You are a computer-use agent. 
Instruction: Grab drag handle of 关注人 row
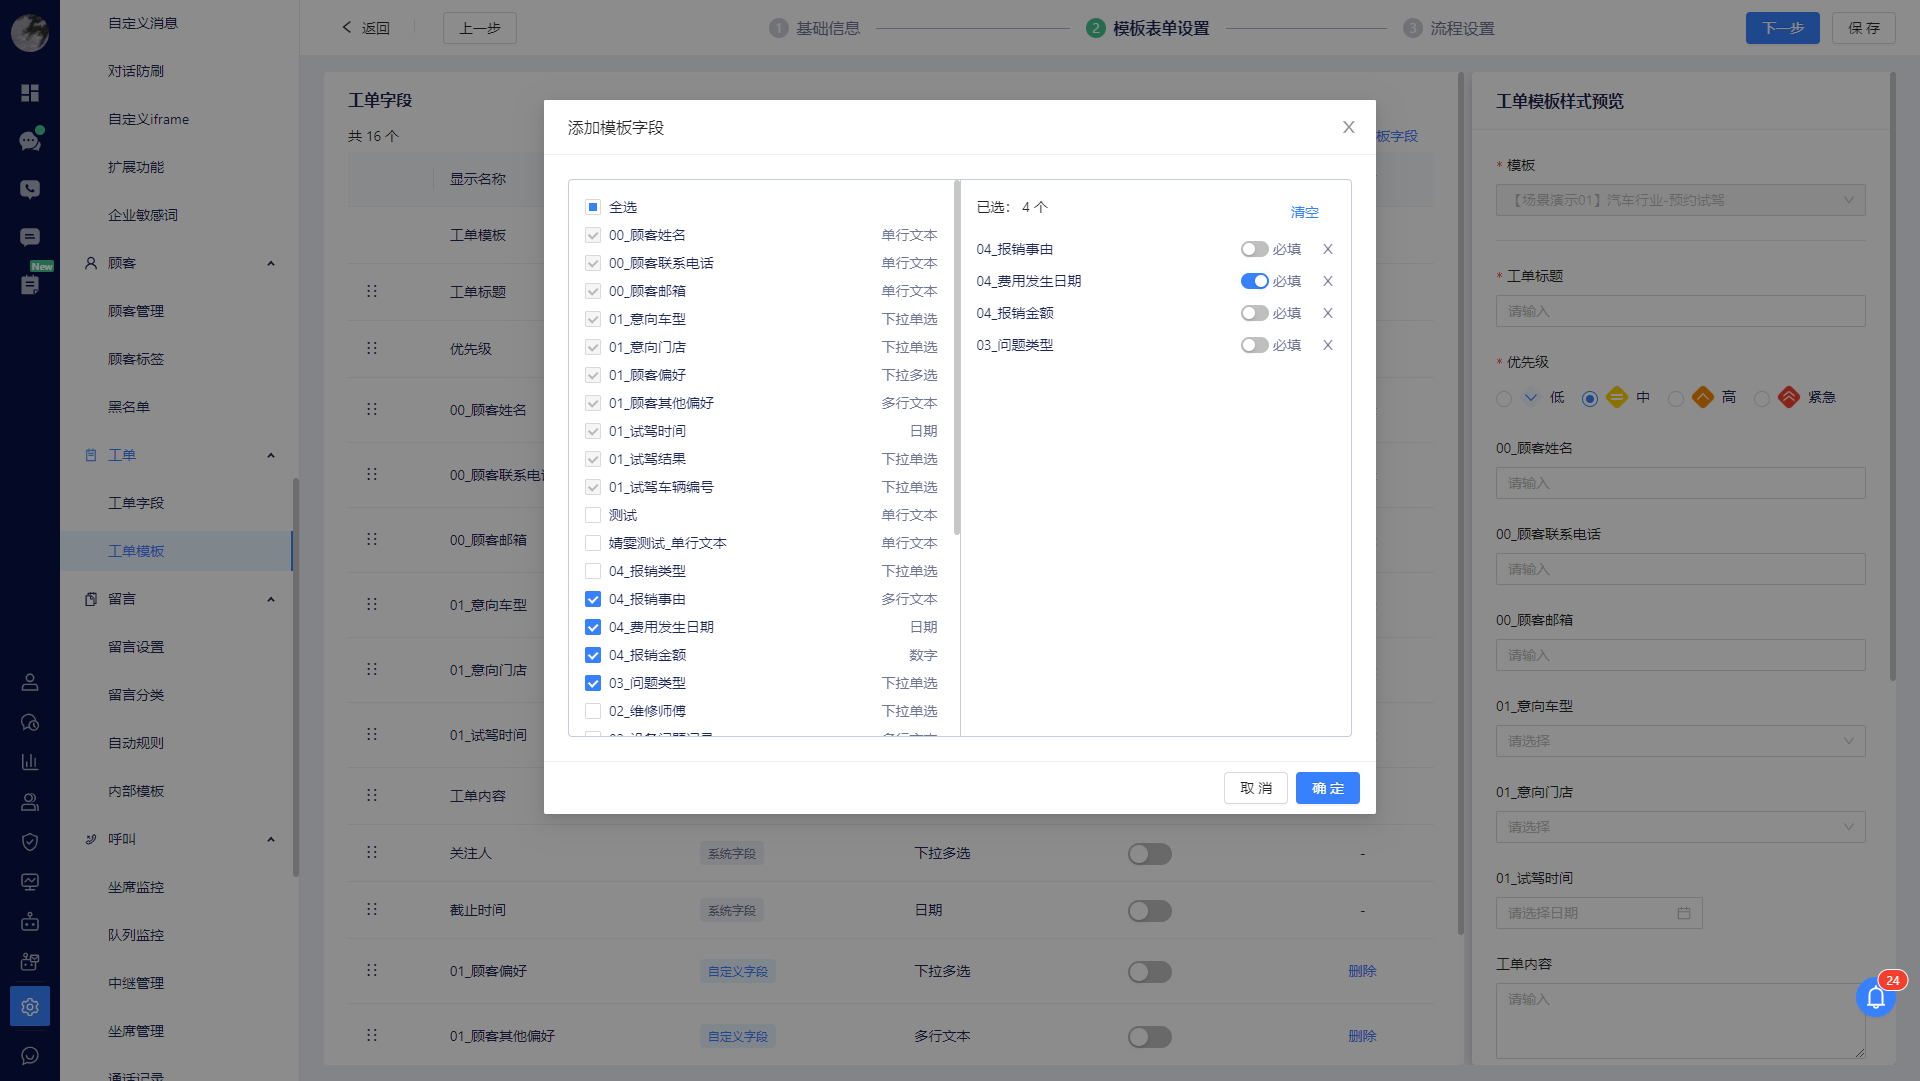(372, 852)
